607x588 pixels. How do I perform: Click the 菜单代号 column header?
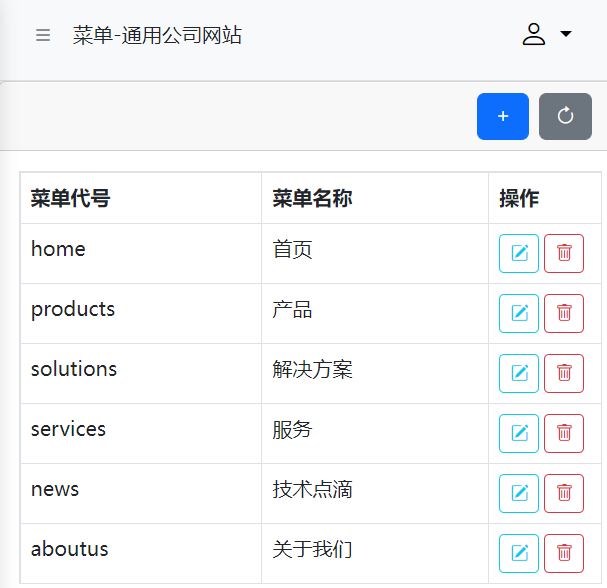(x=70, y=198)
